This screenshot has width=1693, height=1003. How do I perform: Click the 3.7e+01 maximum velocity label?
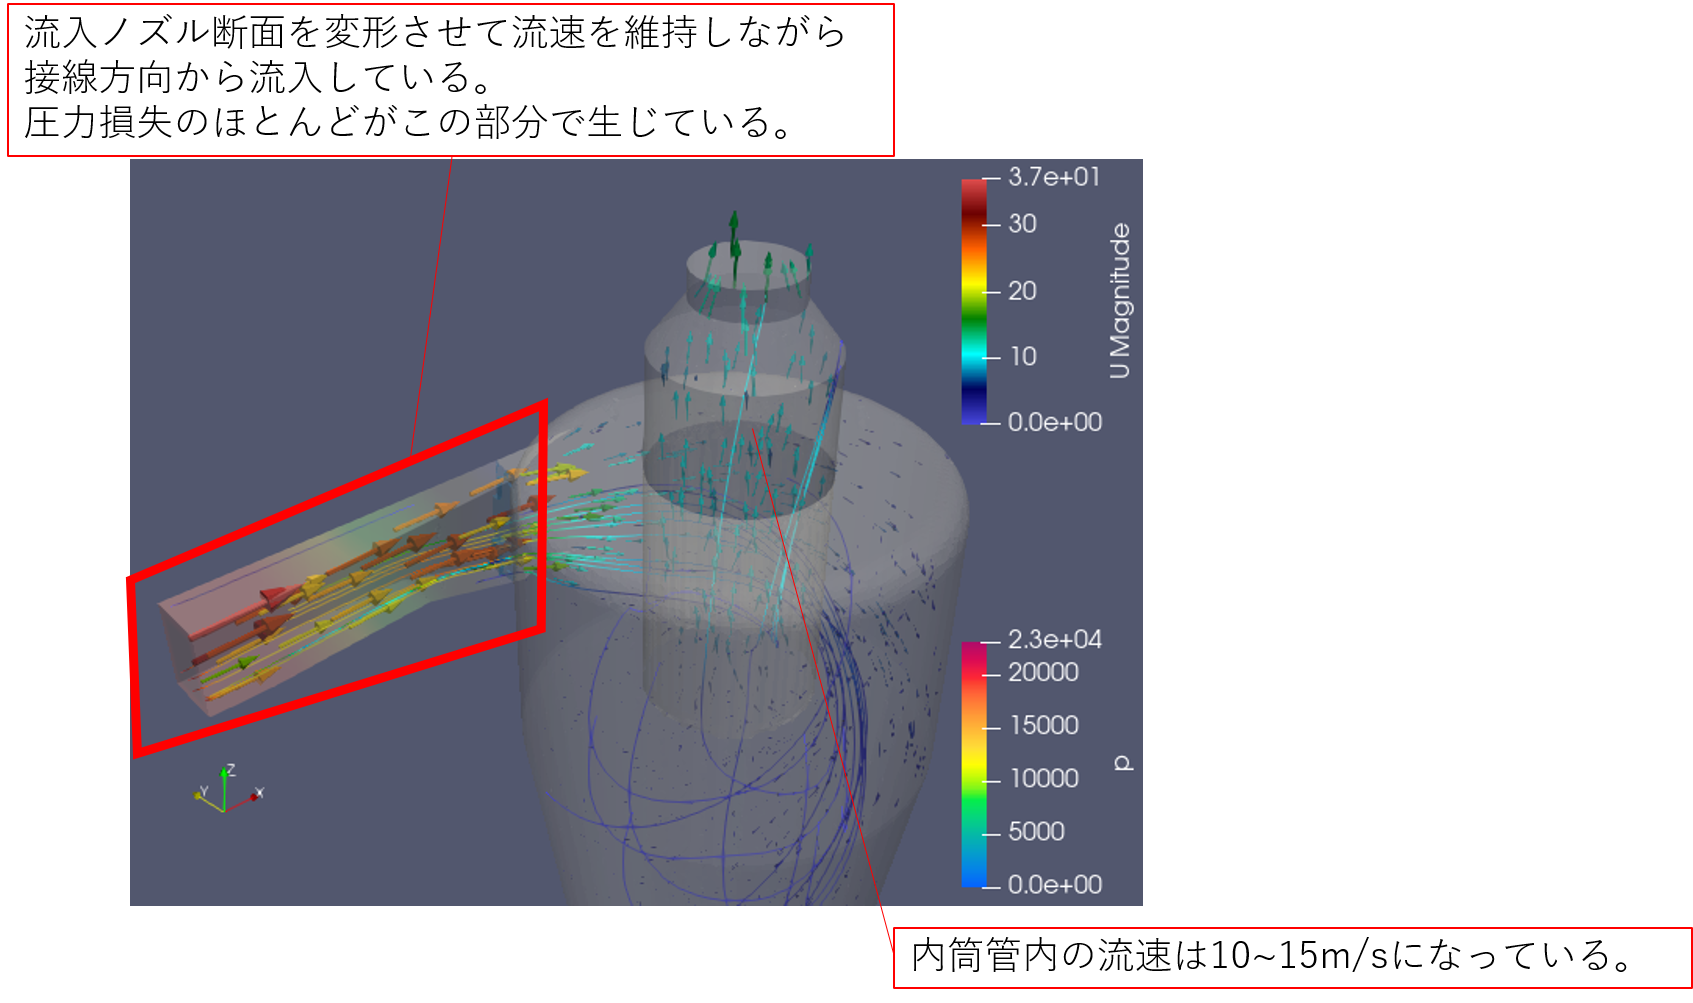tap(1053, 177)
